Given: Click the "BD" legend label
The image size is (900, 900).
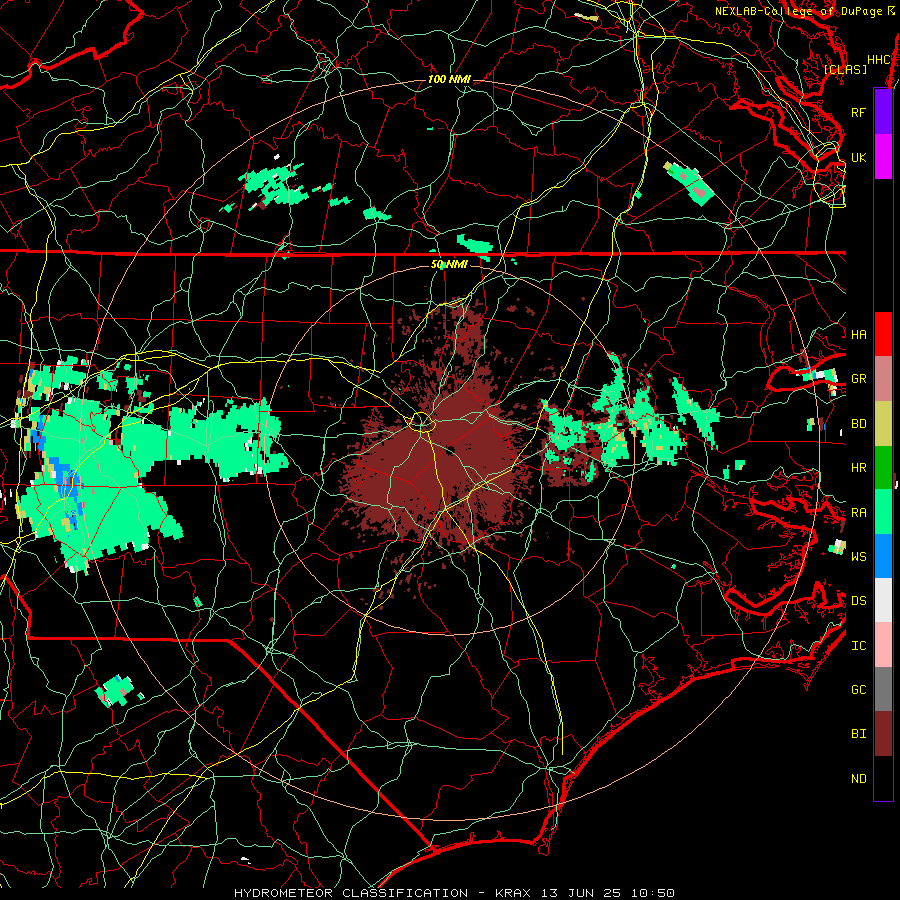Looking at the screenshot, I should [x=858, y=424].
